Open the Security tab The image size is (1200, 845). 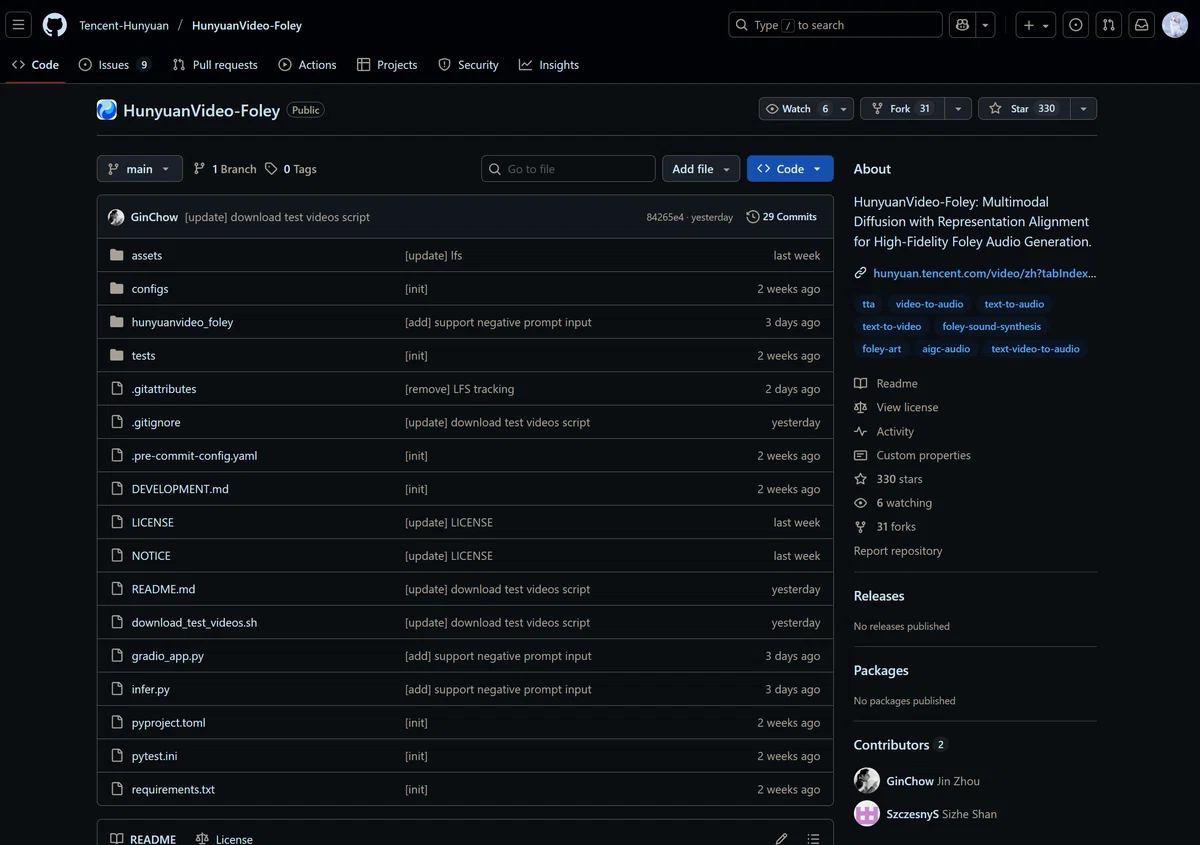[x=468, y=65]
